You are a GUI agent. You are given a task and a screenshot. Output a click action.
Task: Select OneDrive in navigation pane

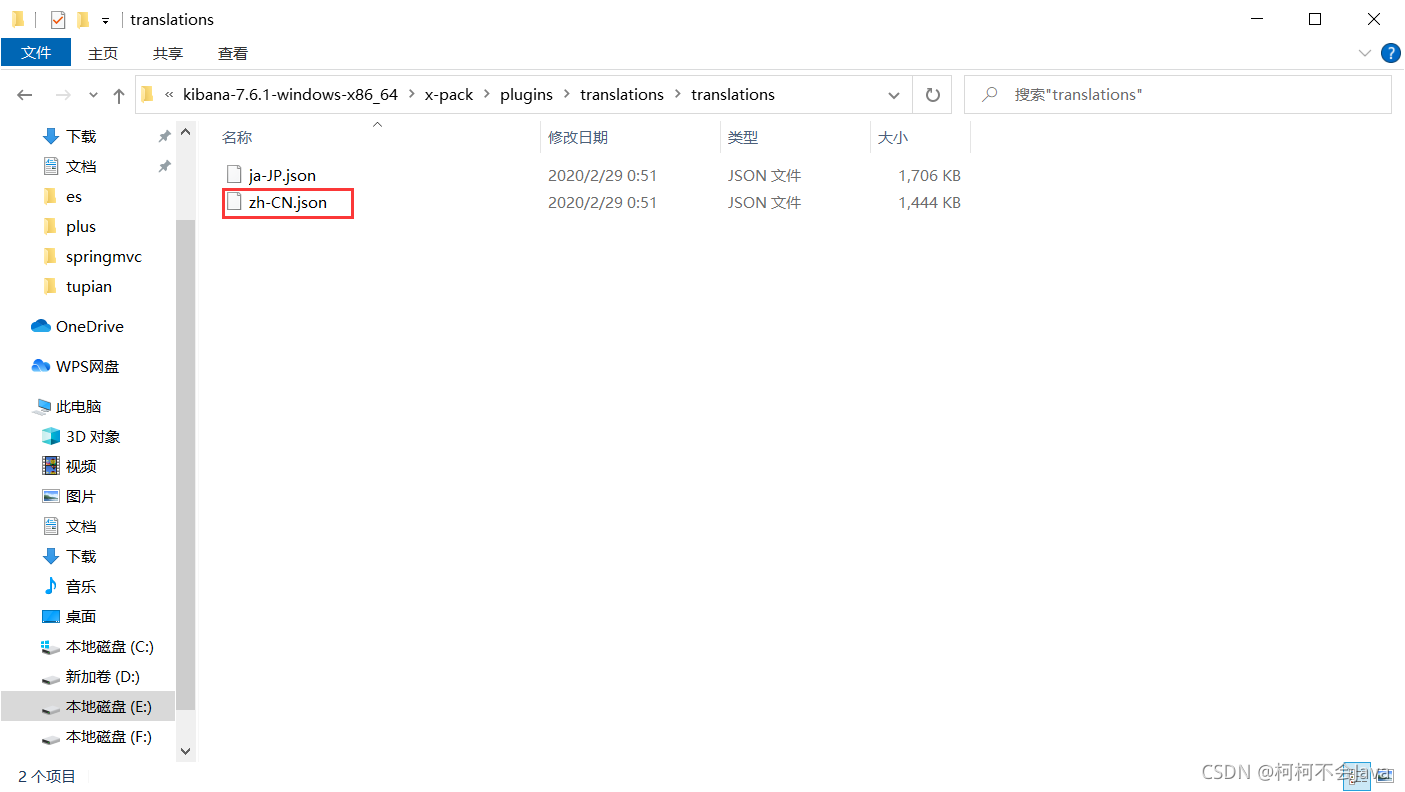(x=89, y=326)
